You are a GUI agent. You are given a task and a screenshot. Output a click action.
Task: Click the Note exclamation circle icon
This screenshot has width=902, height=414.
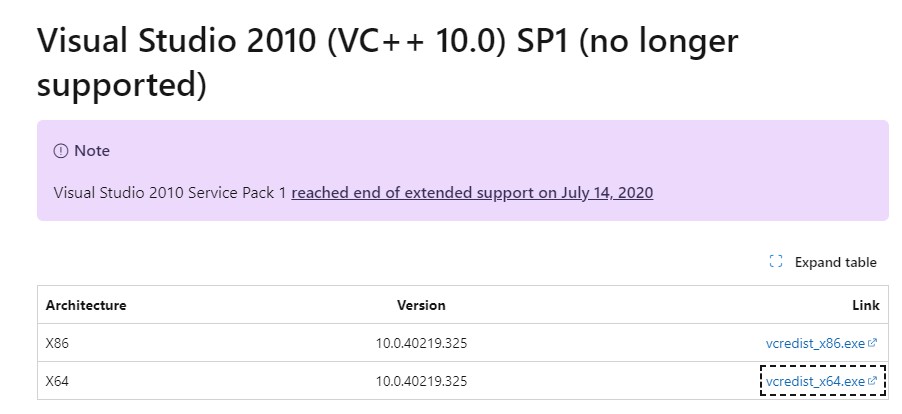click(60, 151)
